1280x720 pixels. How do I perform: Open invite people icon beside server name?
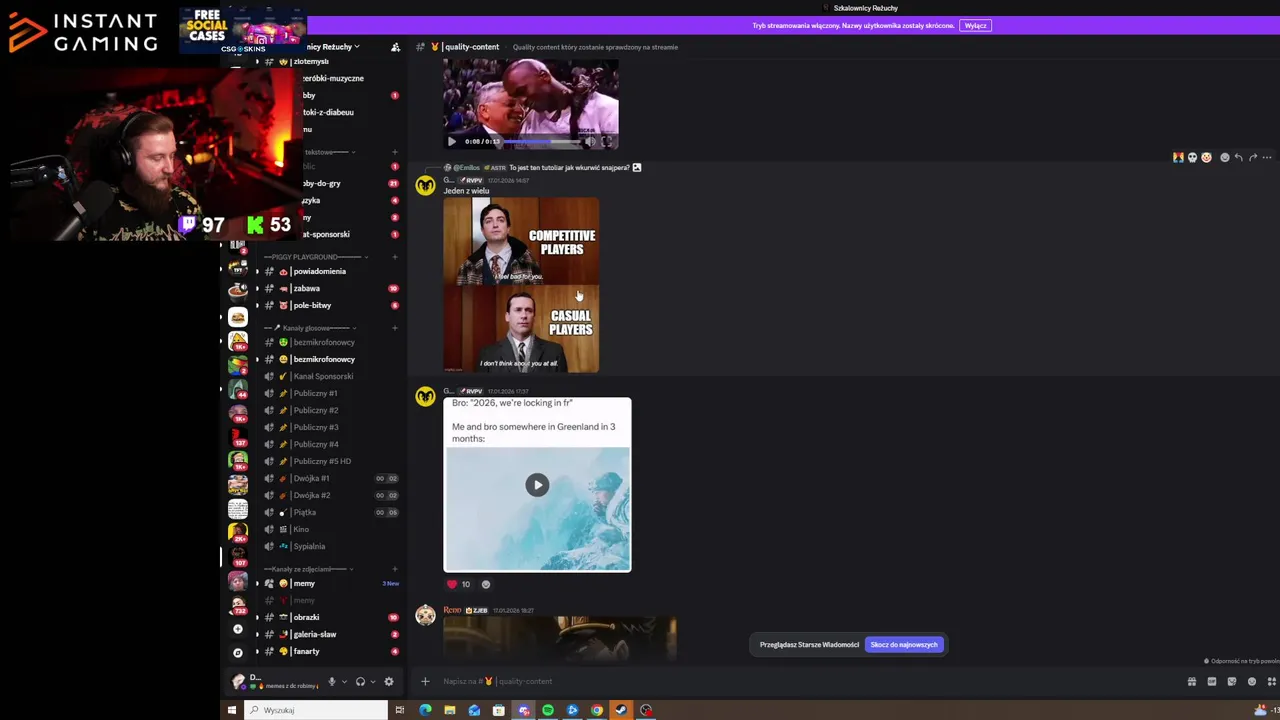pos(395,47)
